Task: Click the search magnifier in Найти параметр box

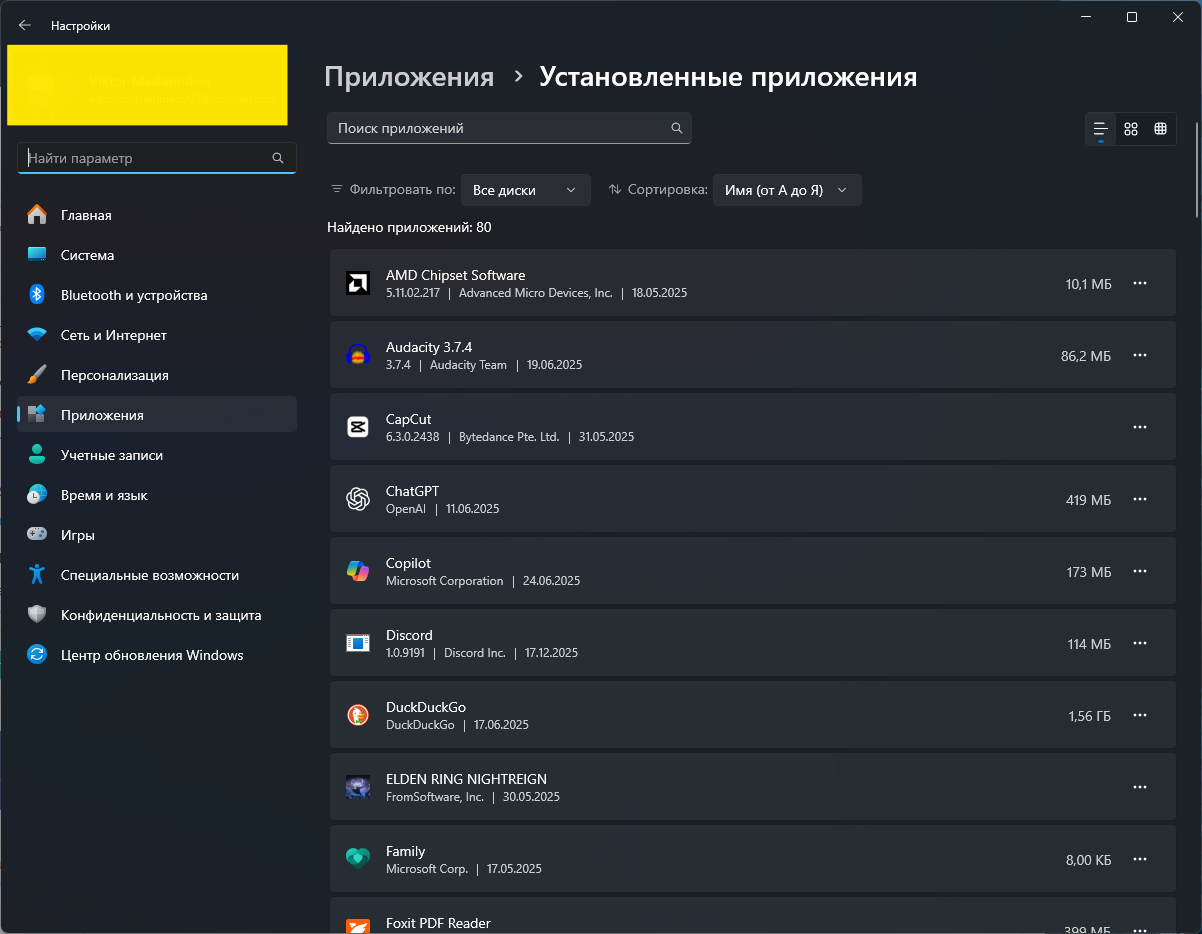Action: [x=278, y=158]
